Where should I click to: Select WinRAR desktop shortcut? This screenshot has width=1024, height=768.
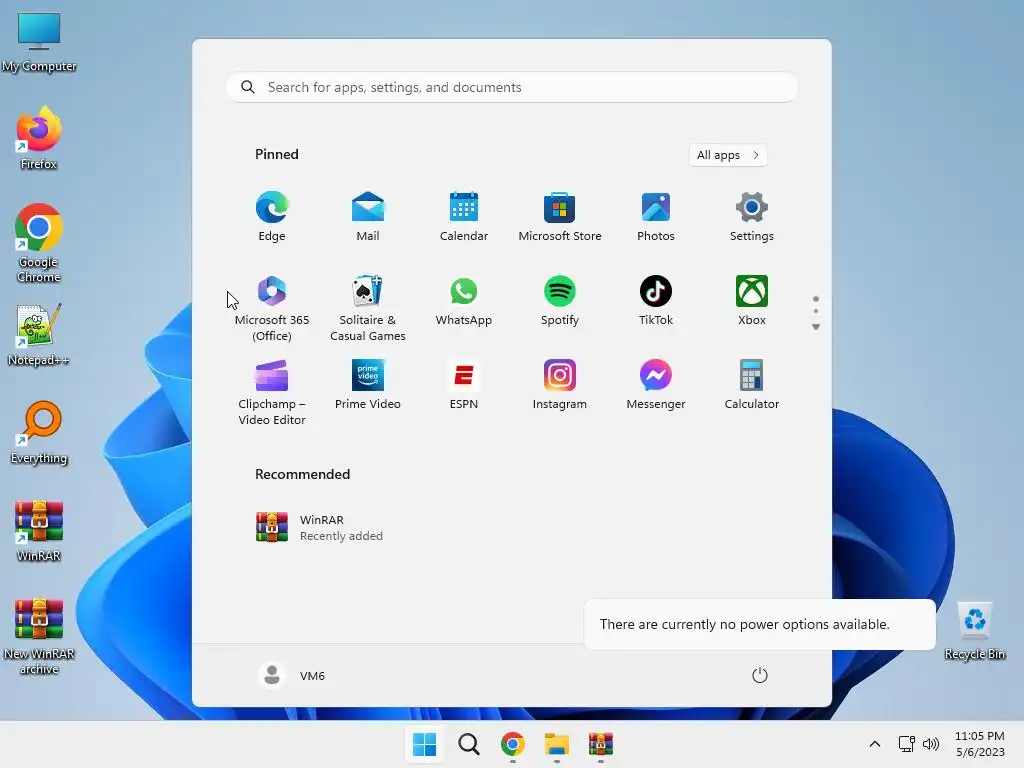coord(39,530)
